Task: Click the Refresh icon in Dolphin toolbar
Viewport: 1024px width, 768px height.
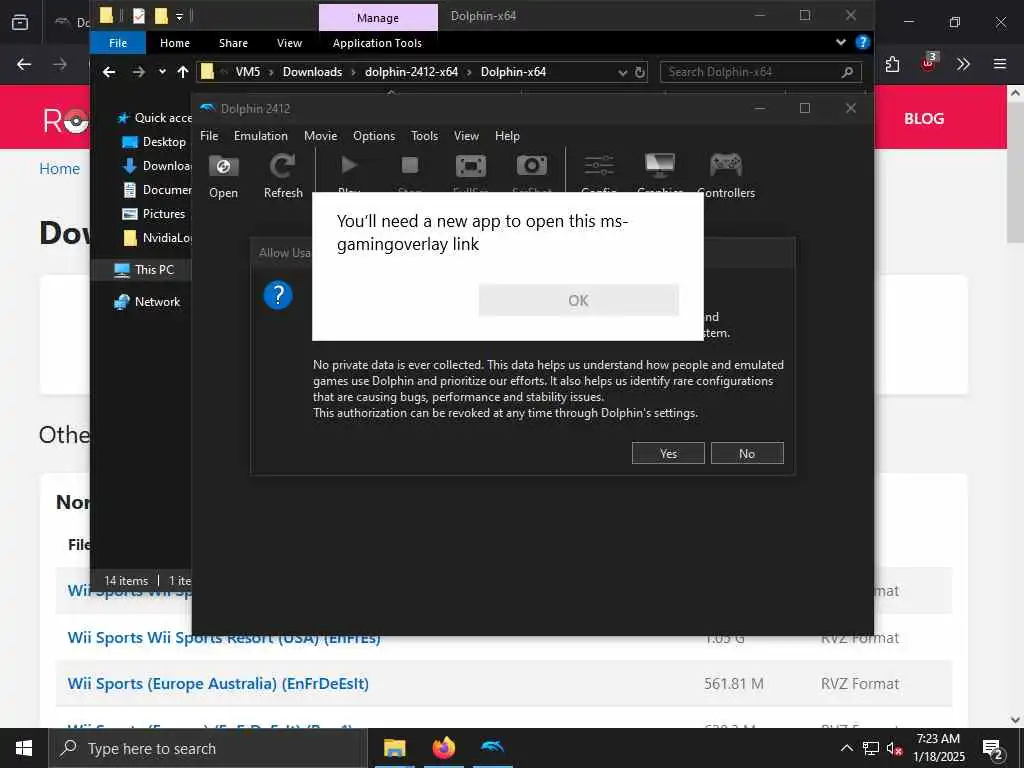Action: click(x=283, y=166)
